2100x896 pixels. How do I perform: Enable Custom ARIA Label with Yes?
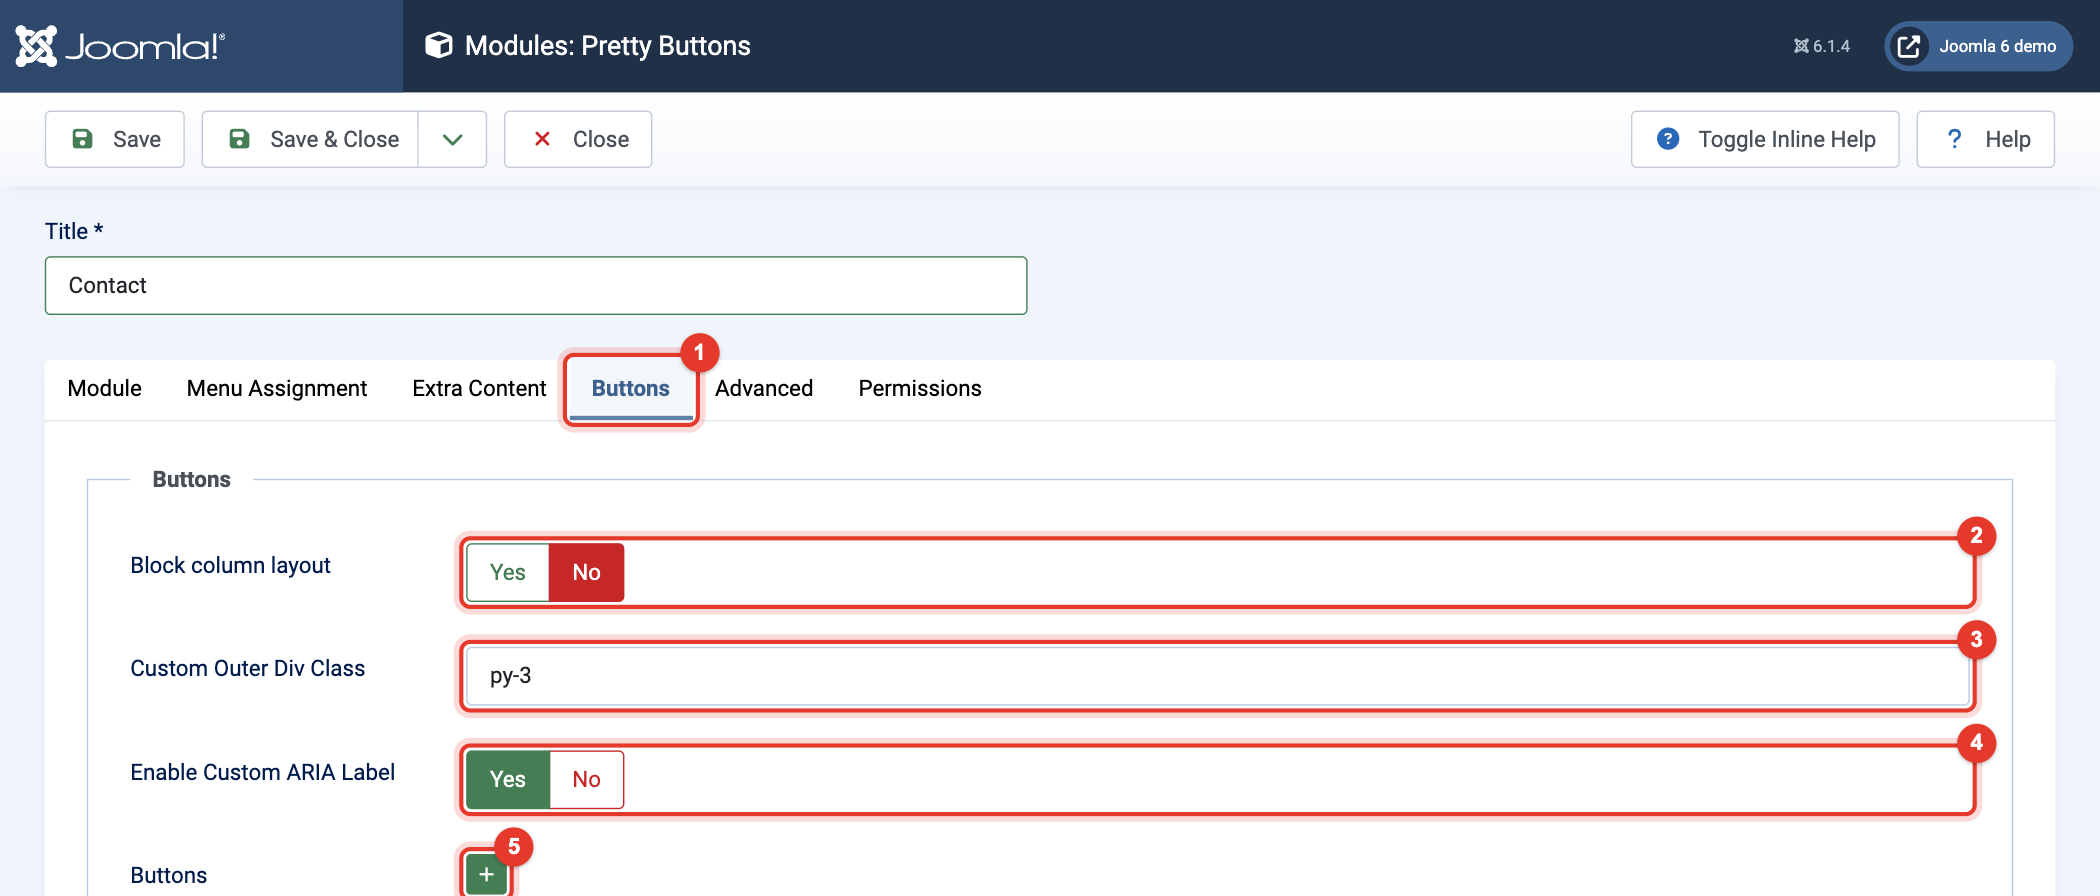(x=508, y=780)
